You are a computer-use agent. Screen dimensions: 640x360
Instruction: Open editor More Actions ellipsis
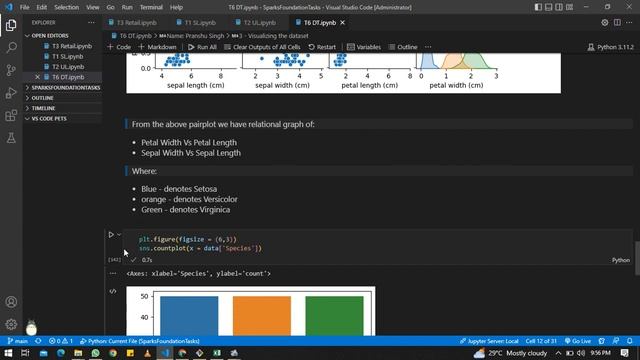[x=629, y=23]
